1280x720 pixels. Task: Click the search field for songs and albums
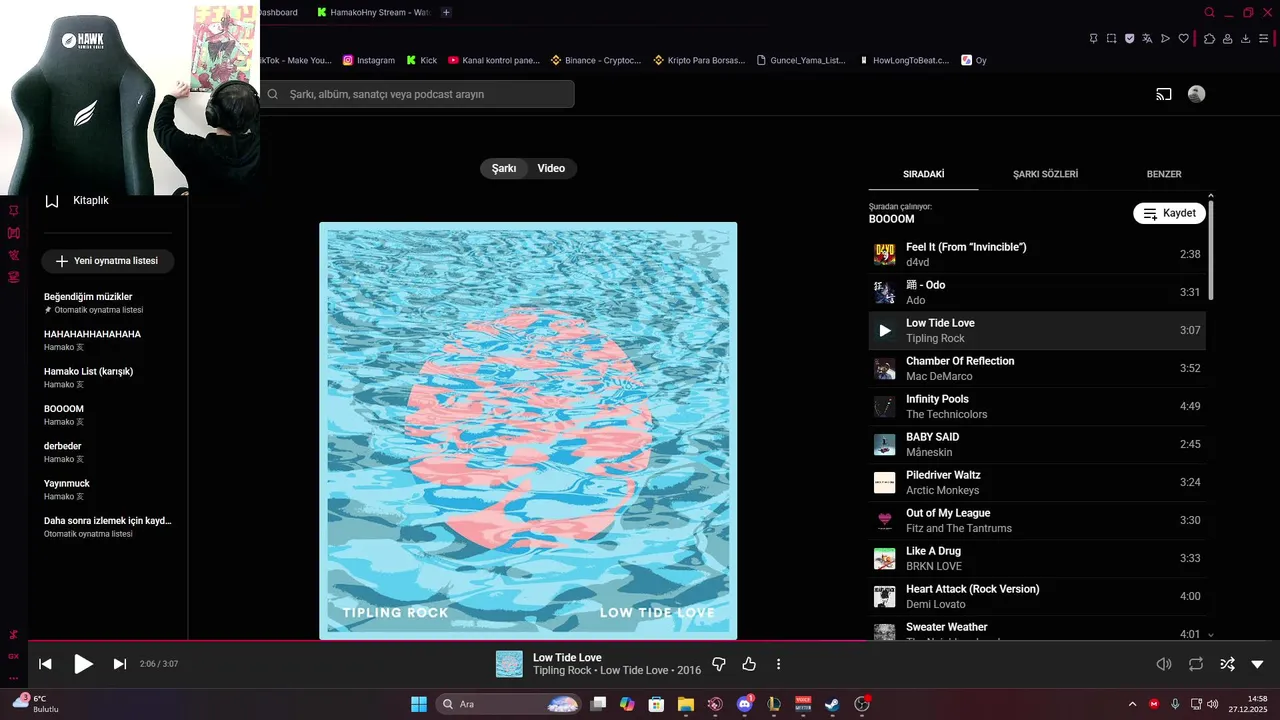[418, 94]
